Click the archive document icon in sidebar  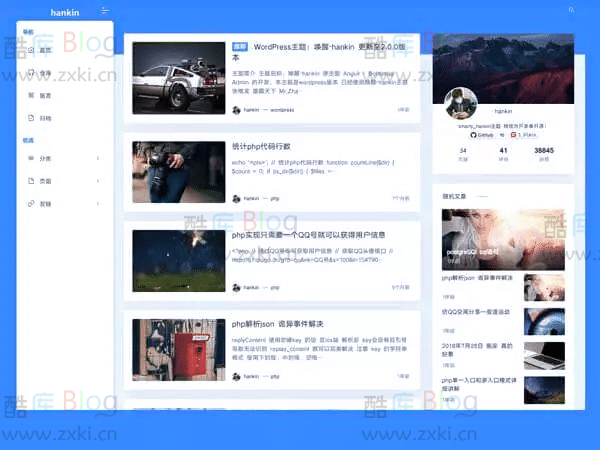pyautogui.click(x=31, y=118)
